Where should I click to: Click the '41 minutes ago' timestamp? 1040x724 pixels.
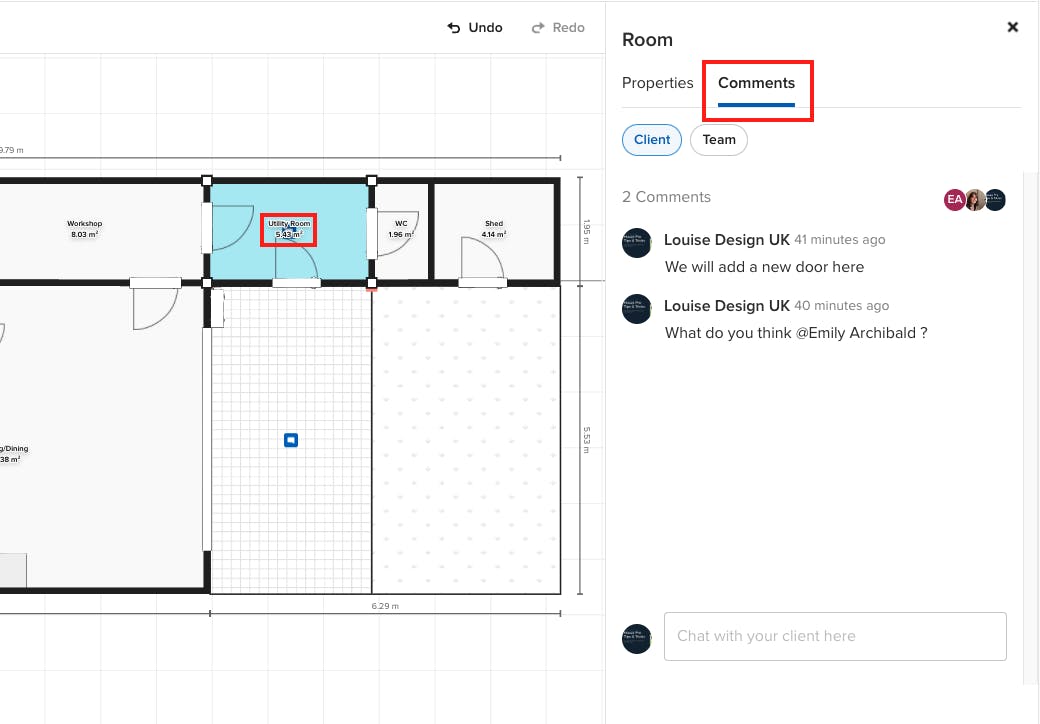[840, 240]
